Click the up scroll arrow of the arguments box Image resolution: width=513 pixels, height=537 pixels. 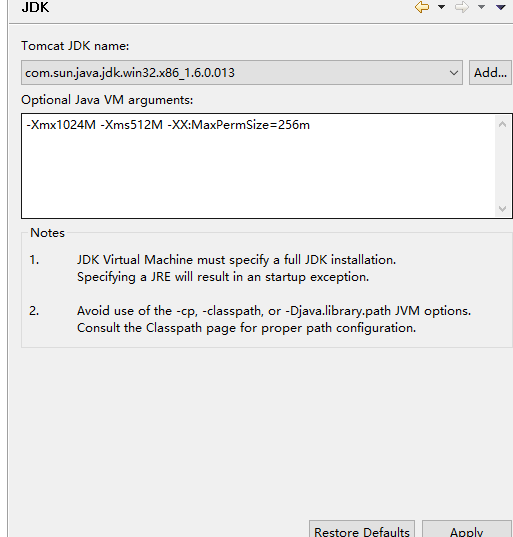pyautogui.click(x=502, y=124)
